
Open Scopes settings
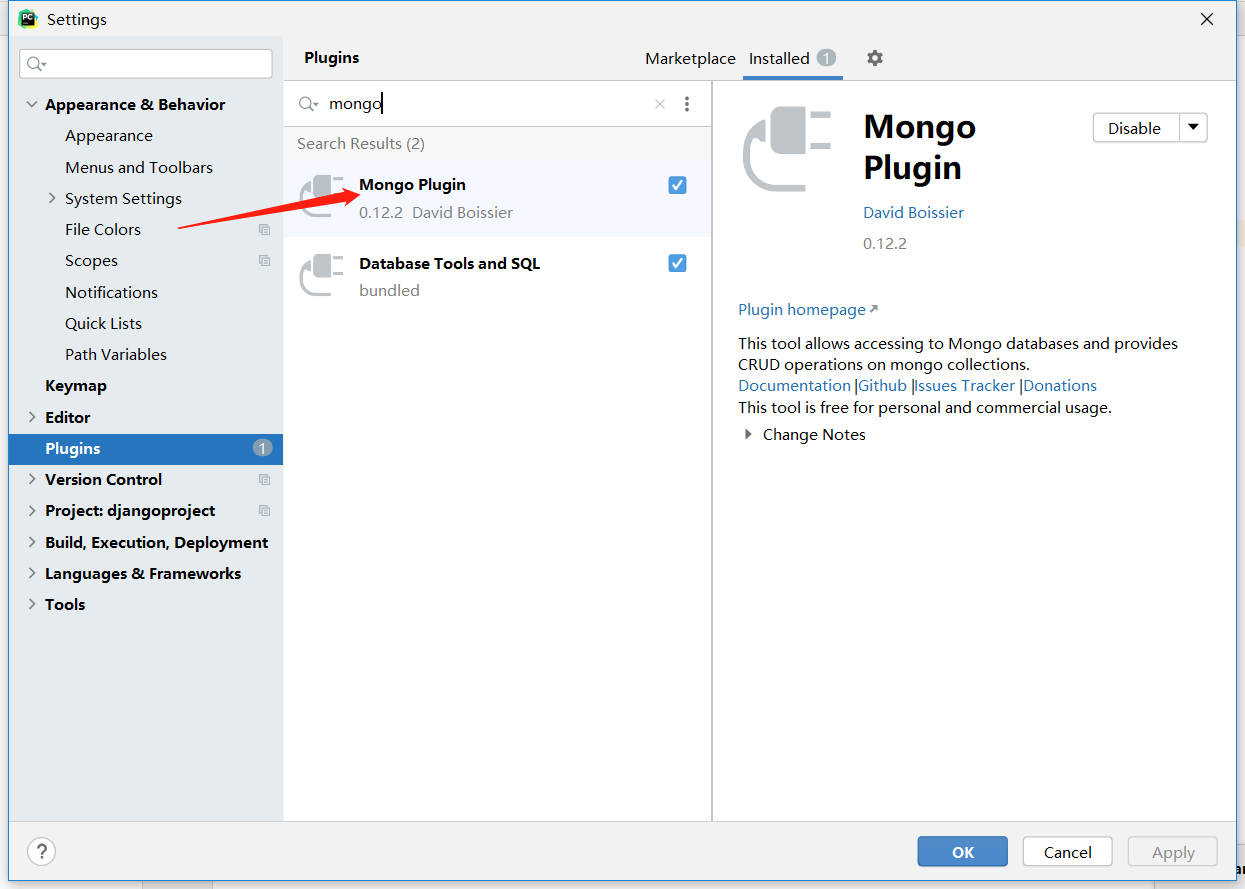click(91, 261)
